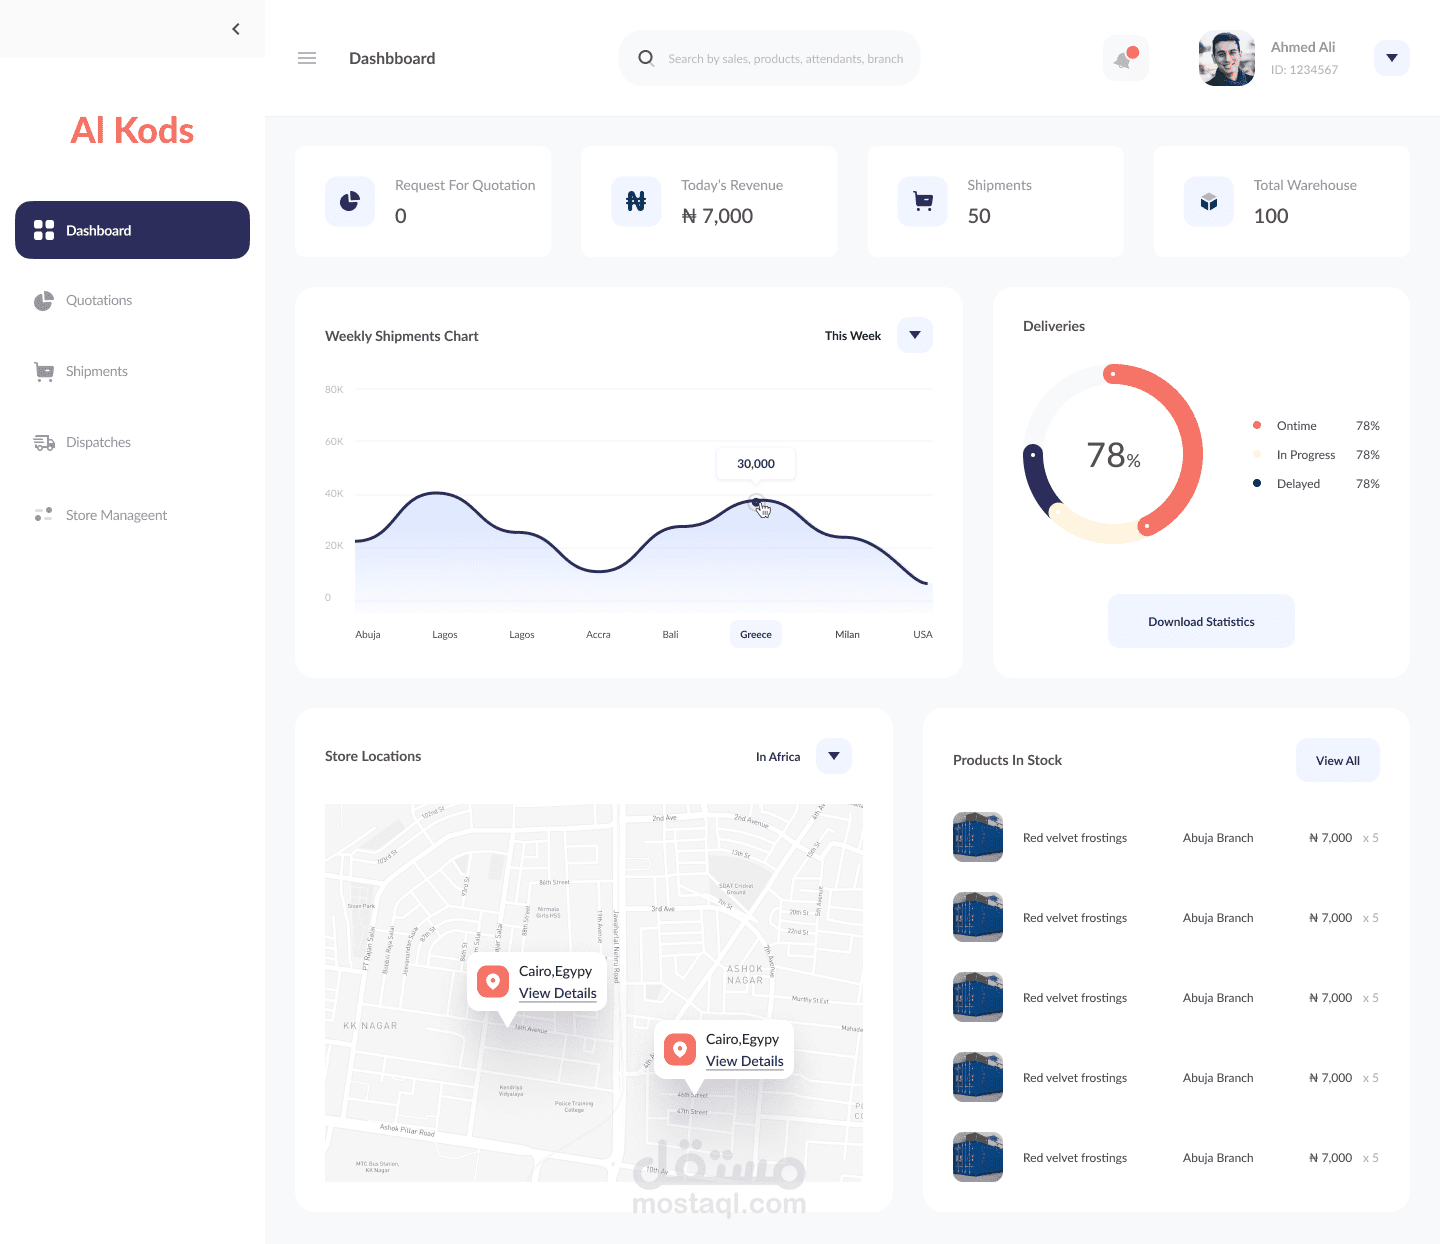
Task: Open the This Week dropdown
Action: coord(914,335)
